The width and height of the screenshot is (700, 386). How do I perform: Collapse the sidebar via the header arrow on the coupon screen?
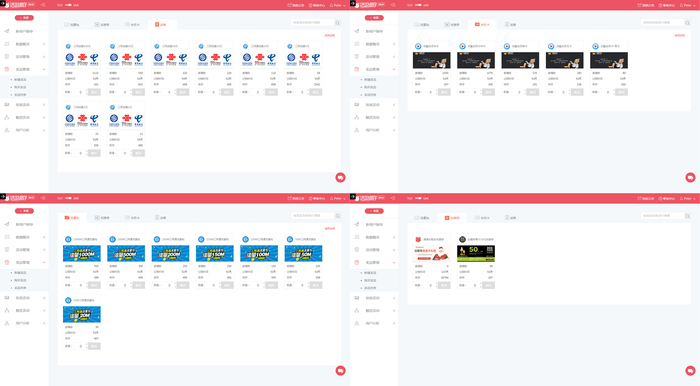pos(393,198)
